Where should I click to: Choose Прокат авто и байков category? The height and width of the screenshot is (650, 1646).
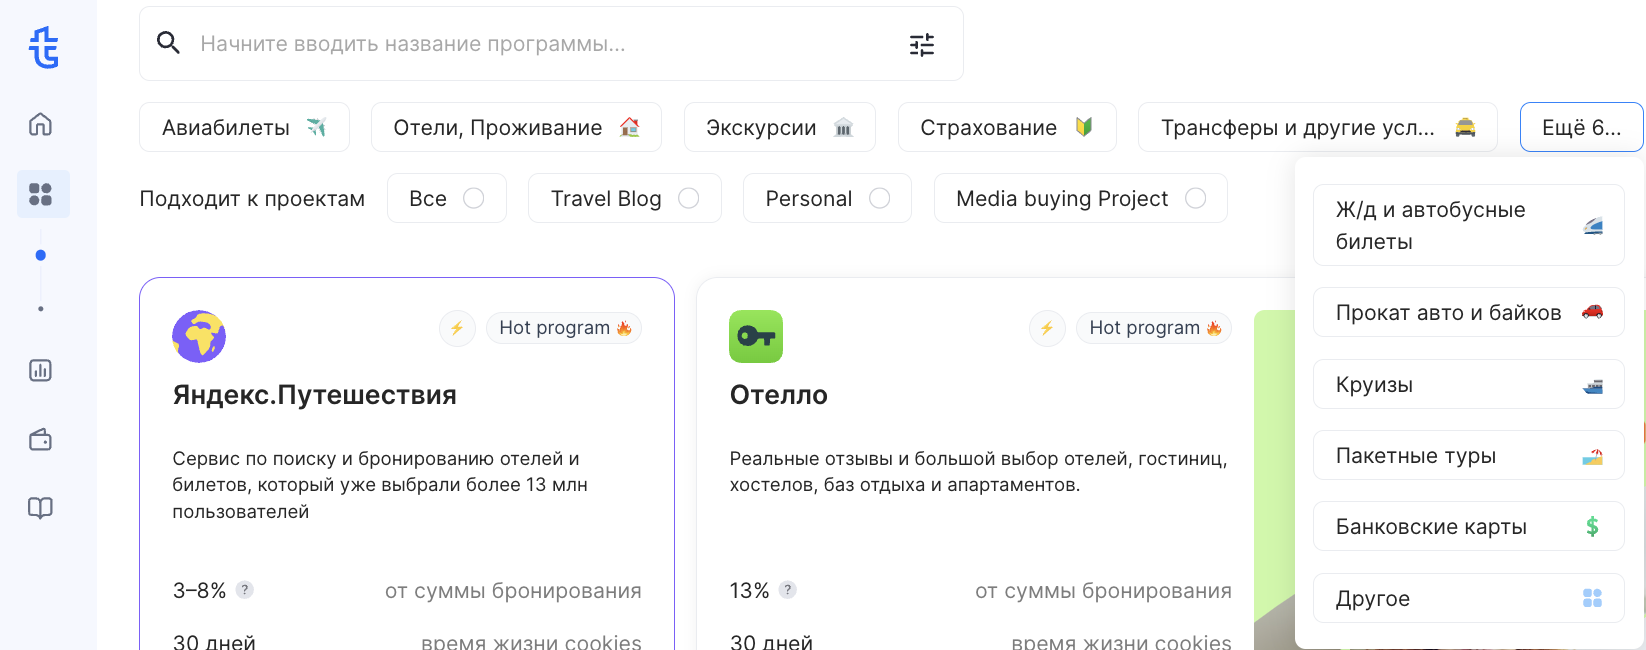click(x=1468, y=312)
